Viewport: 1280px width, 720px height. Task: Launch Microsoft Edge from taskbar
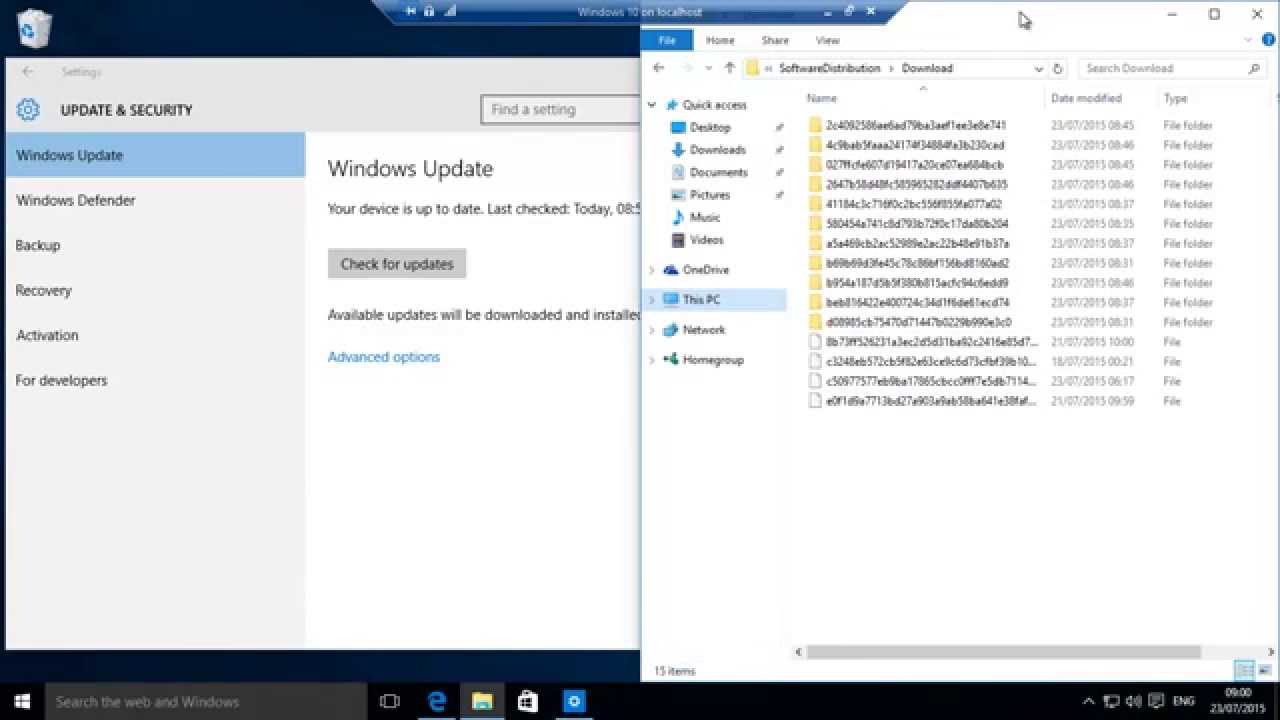[437, 701]
